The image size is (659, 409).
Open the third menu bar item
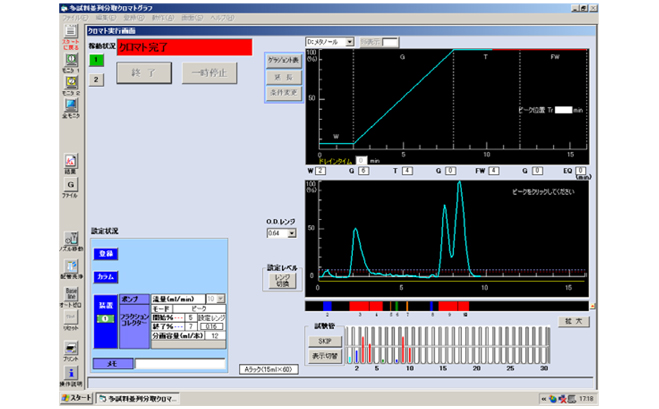coord(134,18)
